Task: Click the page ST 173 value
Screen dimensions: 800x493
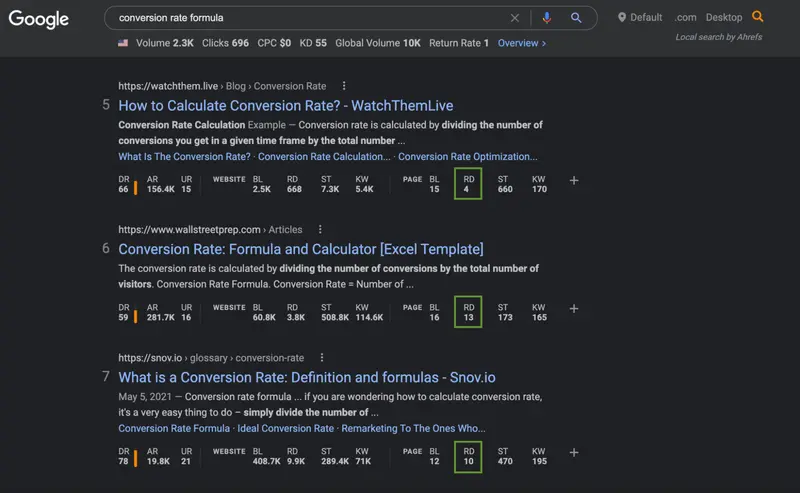Action: coord(505,317)
